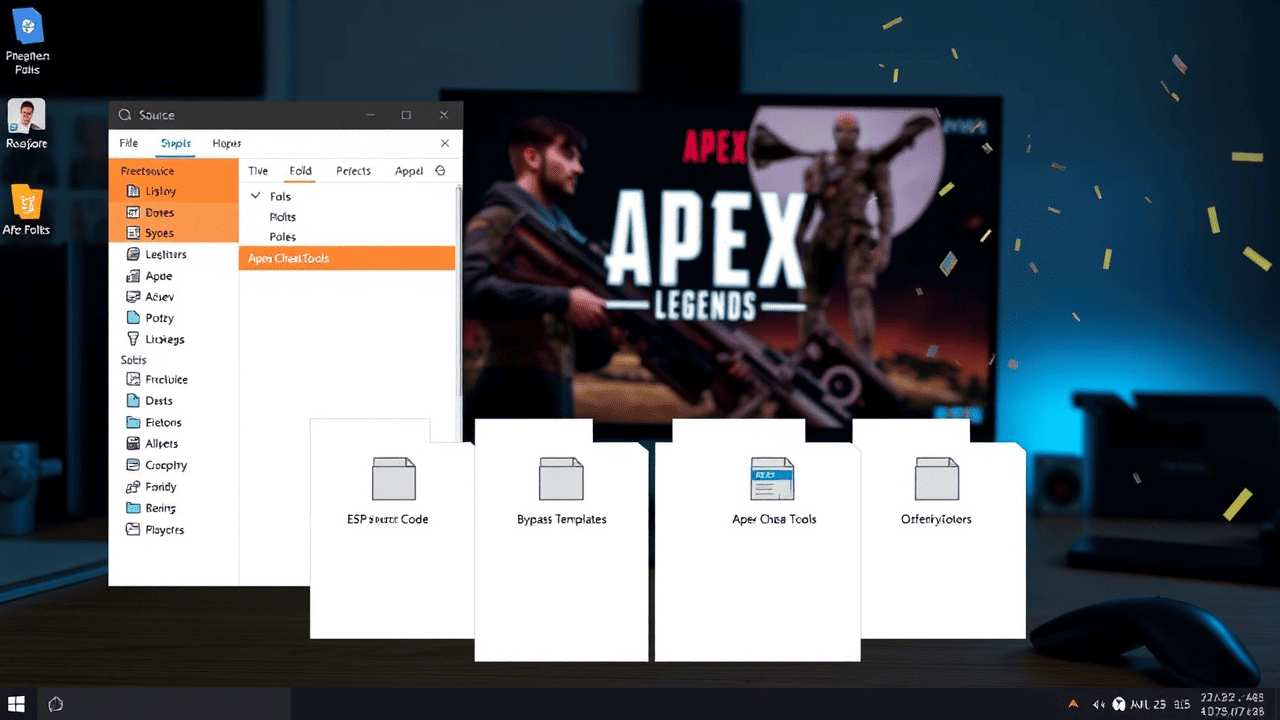This screenshot has height=720, width=1280.
Task: Select the Lisjoy sidebar item icon
Action: point(135,191)
